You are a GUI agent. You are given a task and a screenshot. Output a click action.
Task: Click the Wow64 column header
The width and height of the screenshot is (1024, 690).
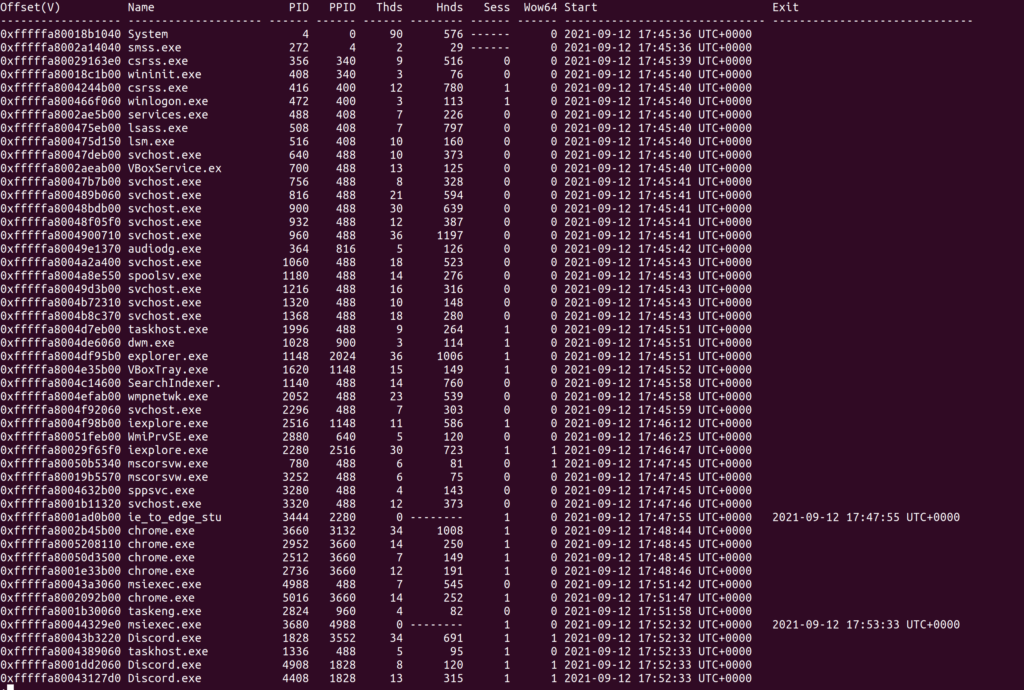point(541,7)
